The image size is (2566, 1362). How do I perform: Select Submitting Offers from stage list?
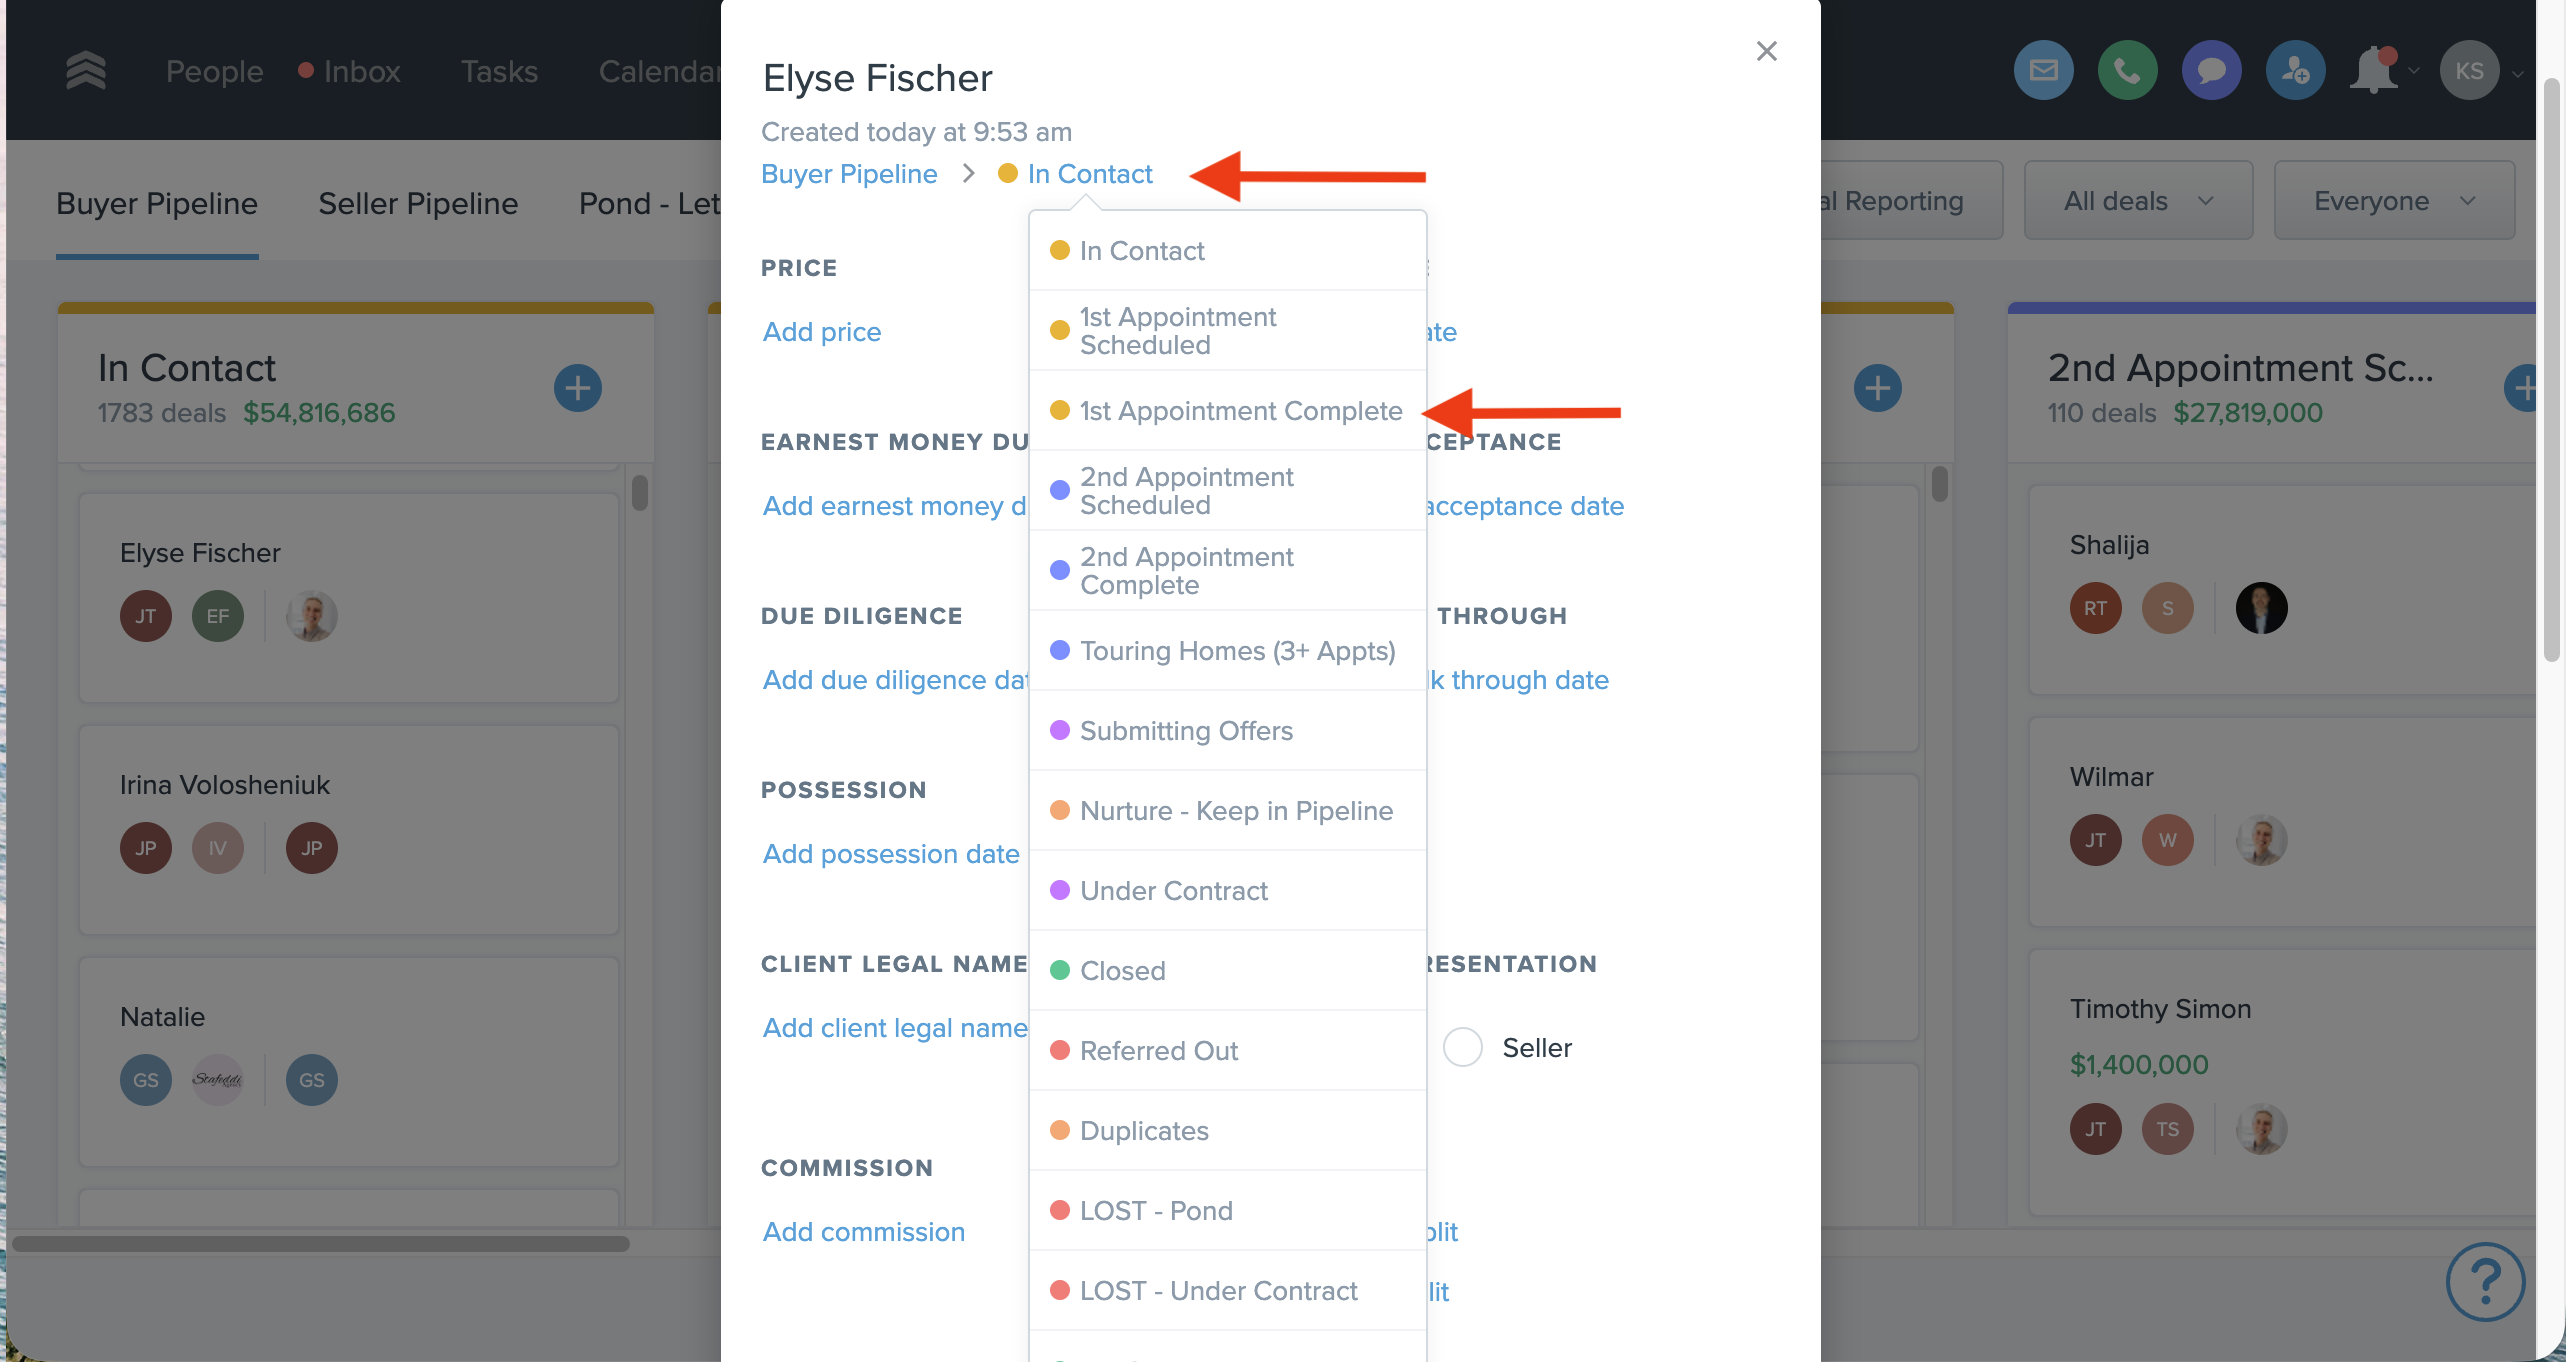click(x=1186, y=731)
